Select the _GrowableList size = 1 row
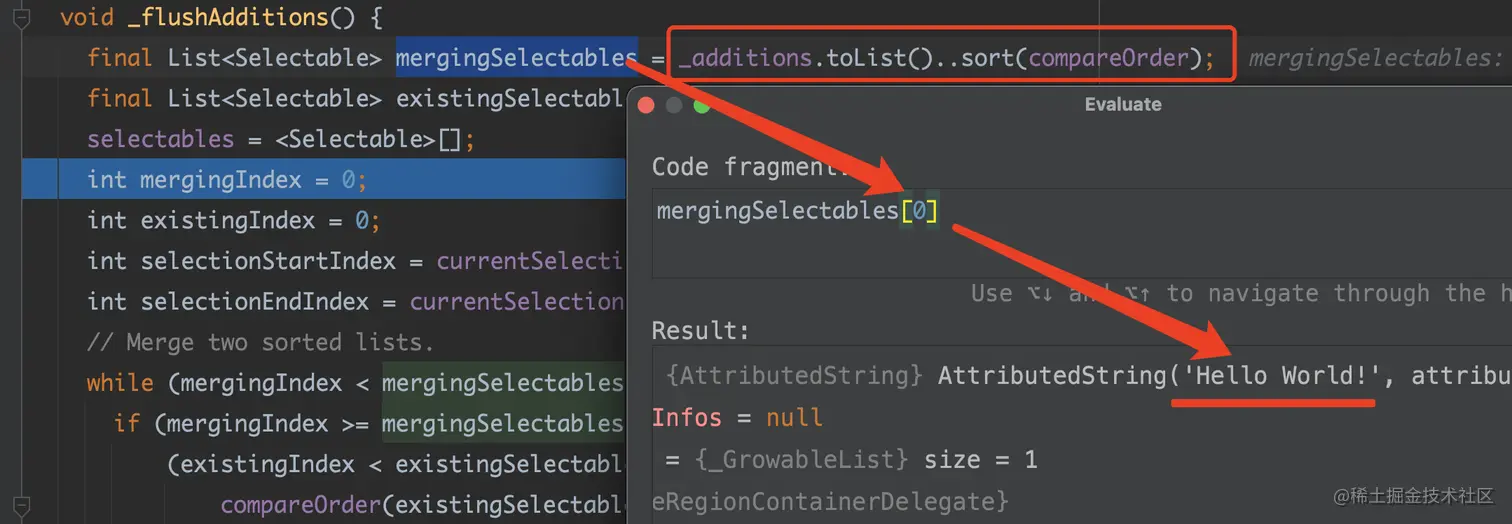Image resolution: width=1512 pixels, height=524 pixels. (x=1082, y=459)
